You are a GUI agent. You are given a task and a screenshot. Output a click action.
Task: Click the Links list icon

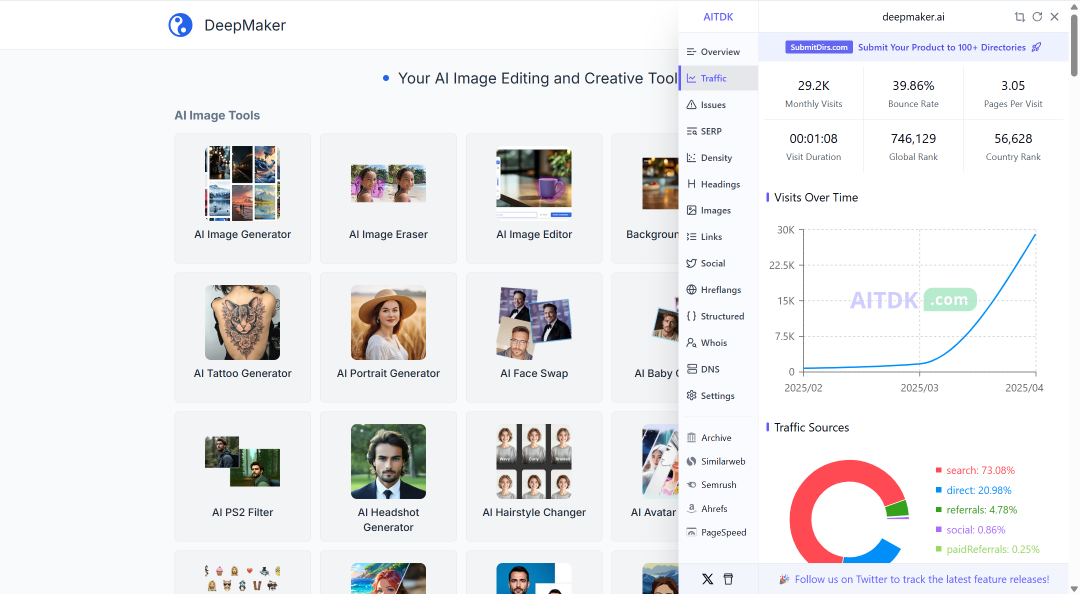692,236
